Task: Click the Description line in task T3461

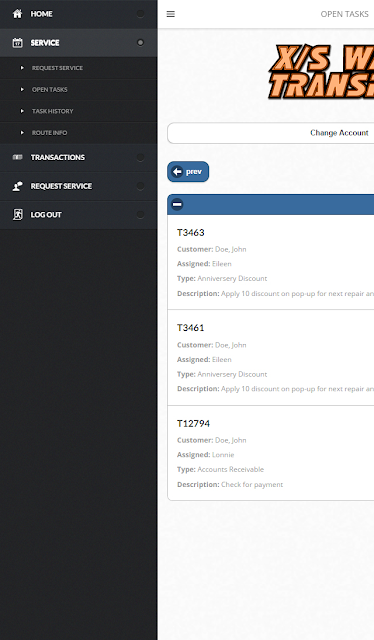Action: coord(275,389)
